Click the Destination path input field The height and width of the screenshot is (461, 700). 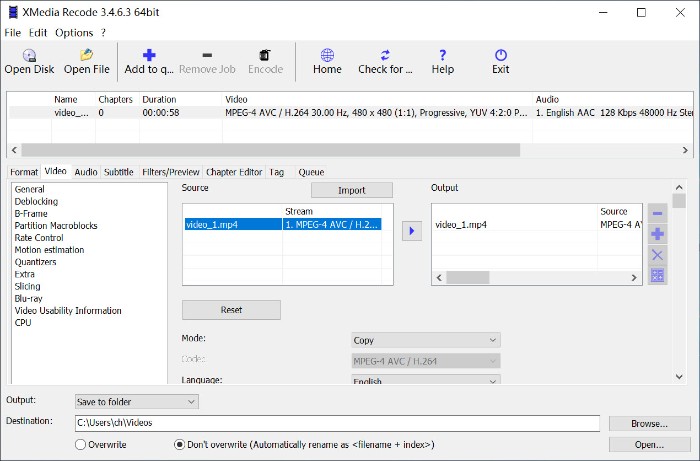click(x=337, y=423)
